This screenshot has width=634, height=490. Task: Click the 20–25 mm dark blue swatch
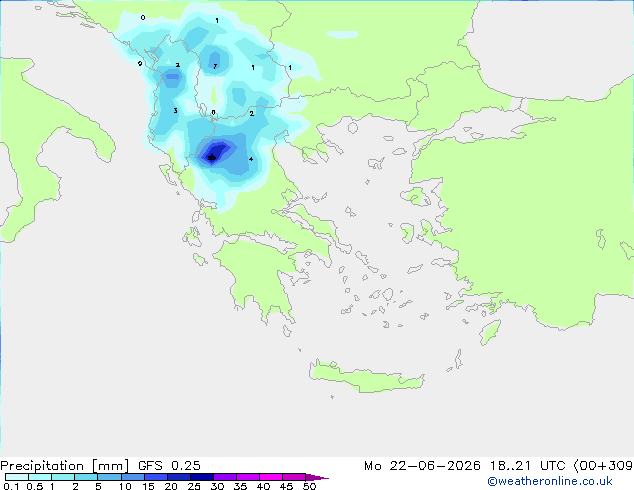coord(179,477)
